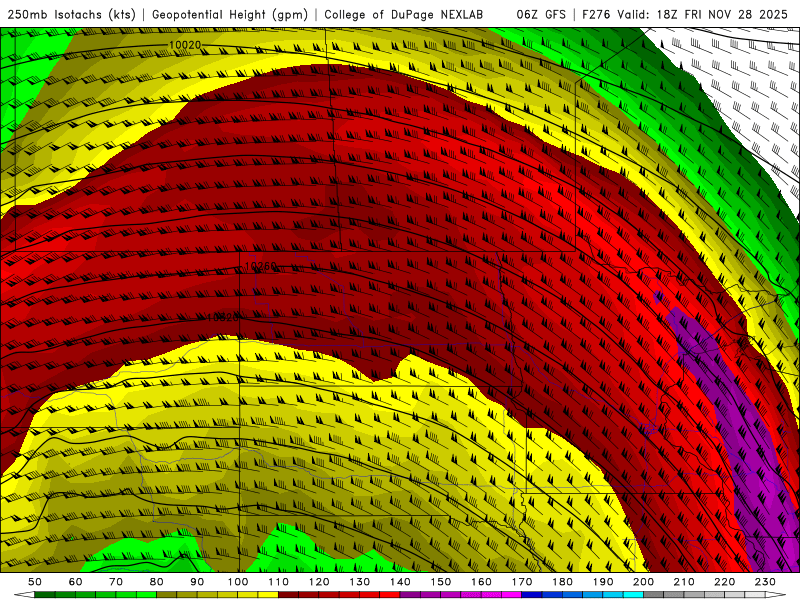Click the cyan legend swatch just before 200
Screen dimensions: 800x600
coord(633,595)
